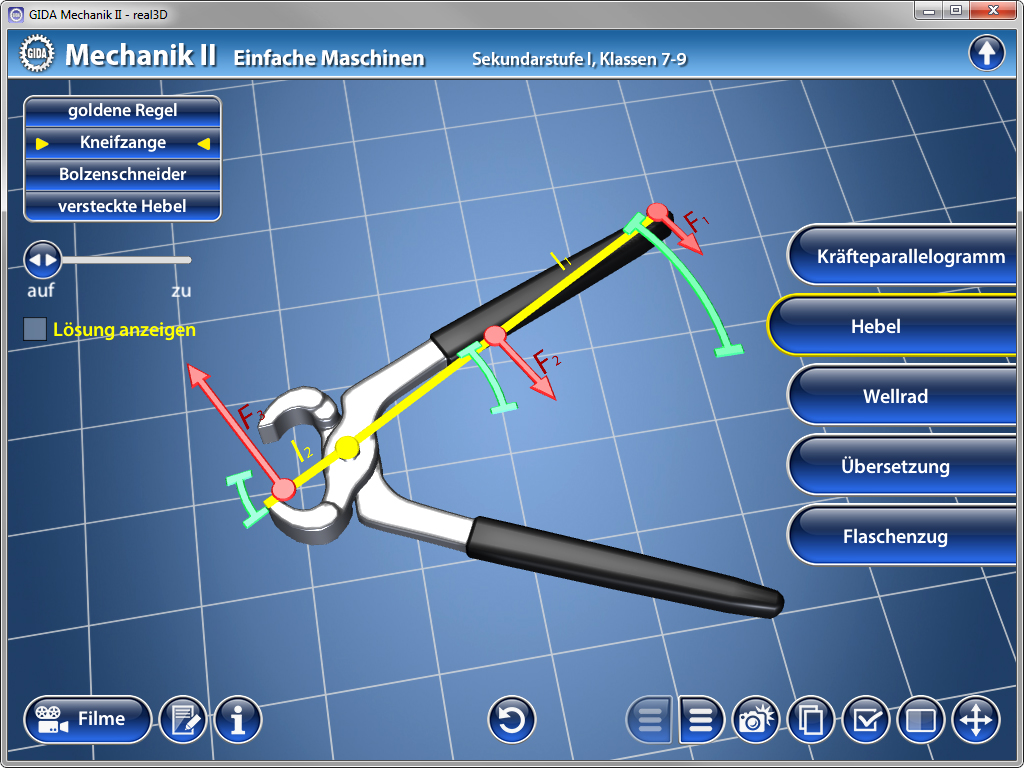1024x768 pixels.
Task: Select Bolzenschneider from the list
Action: pyautogui.click(x=122, y=174)
